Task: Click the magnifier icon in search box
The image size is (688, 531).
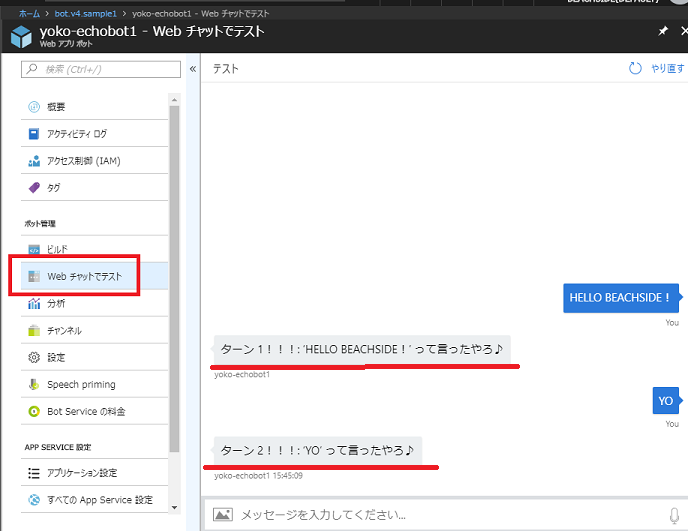Action: [x=32, y=69]
